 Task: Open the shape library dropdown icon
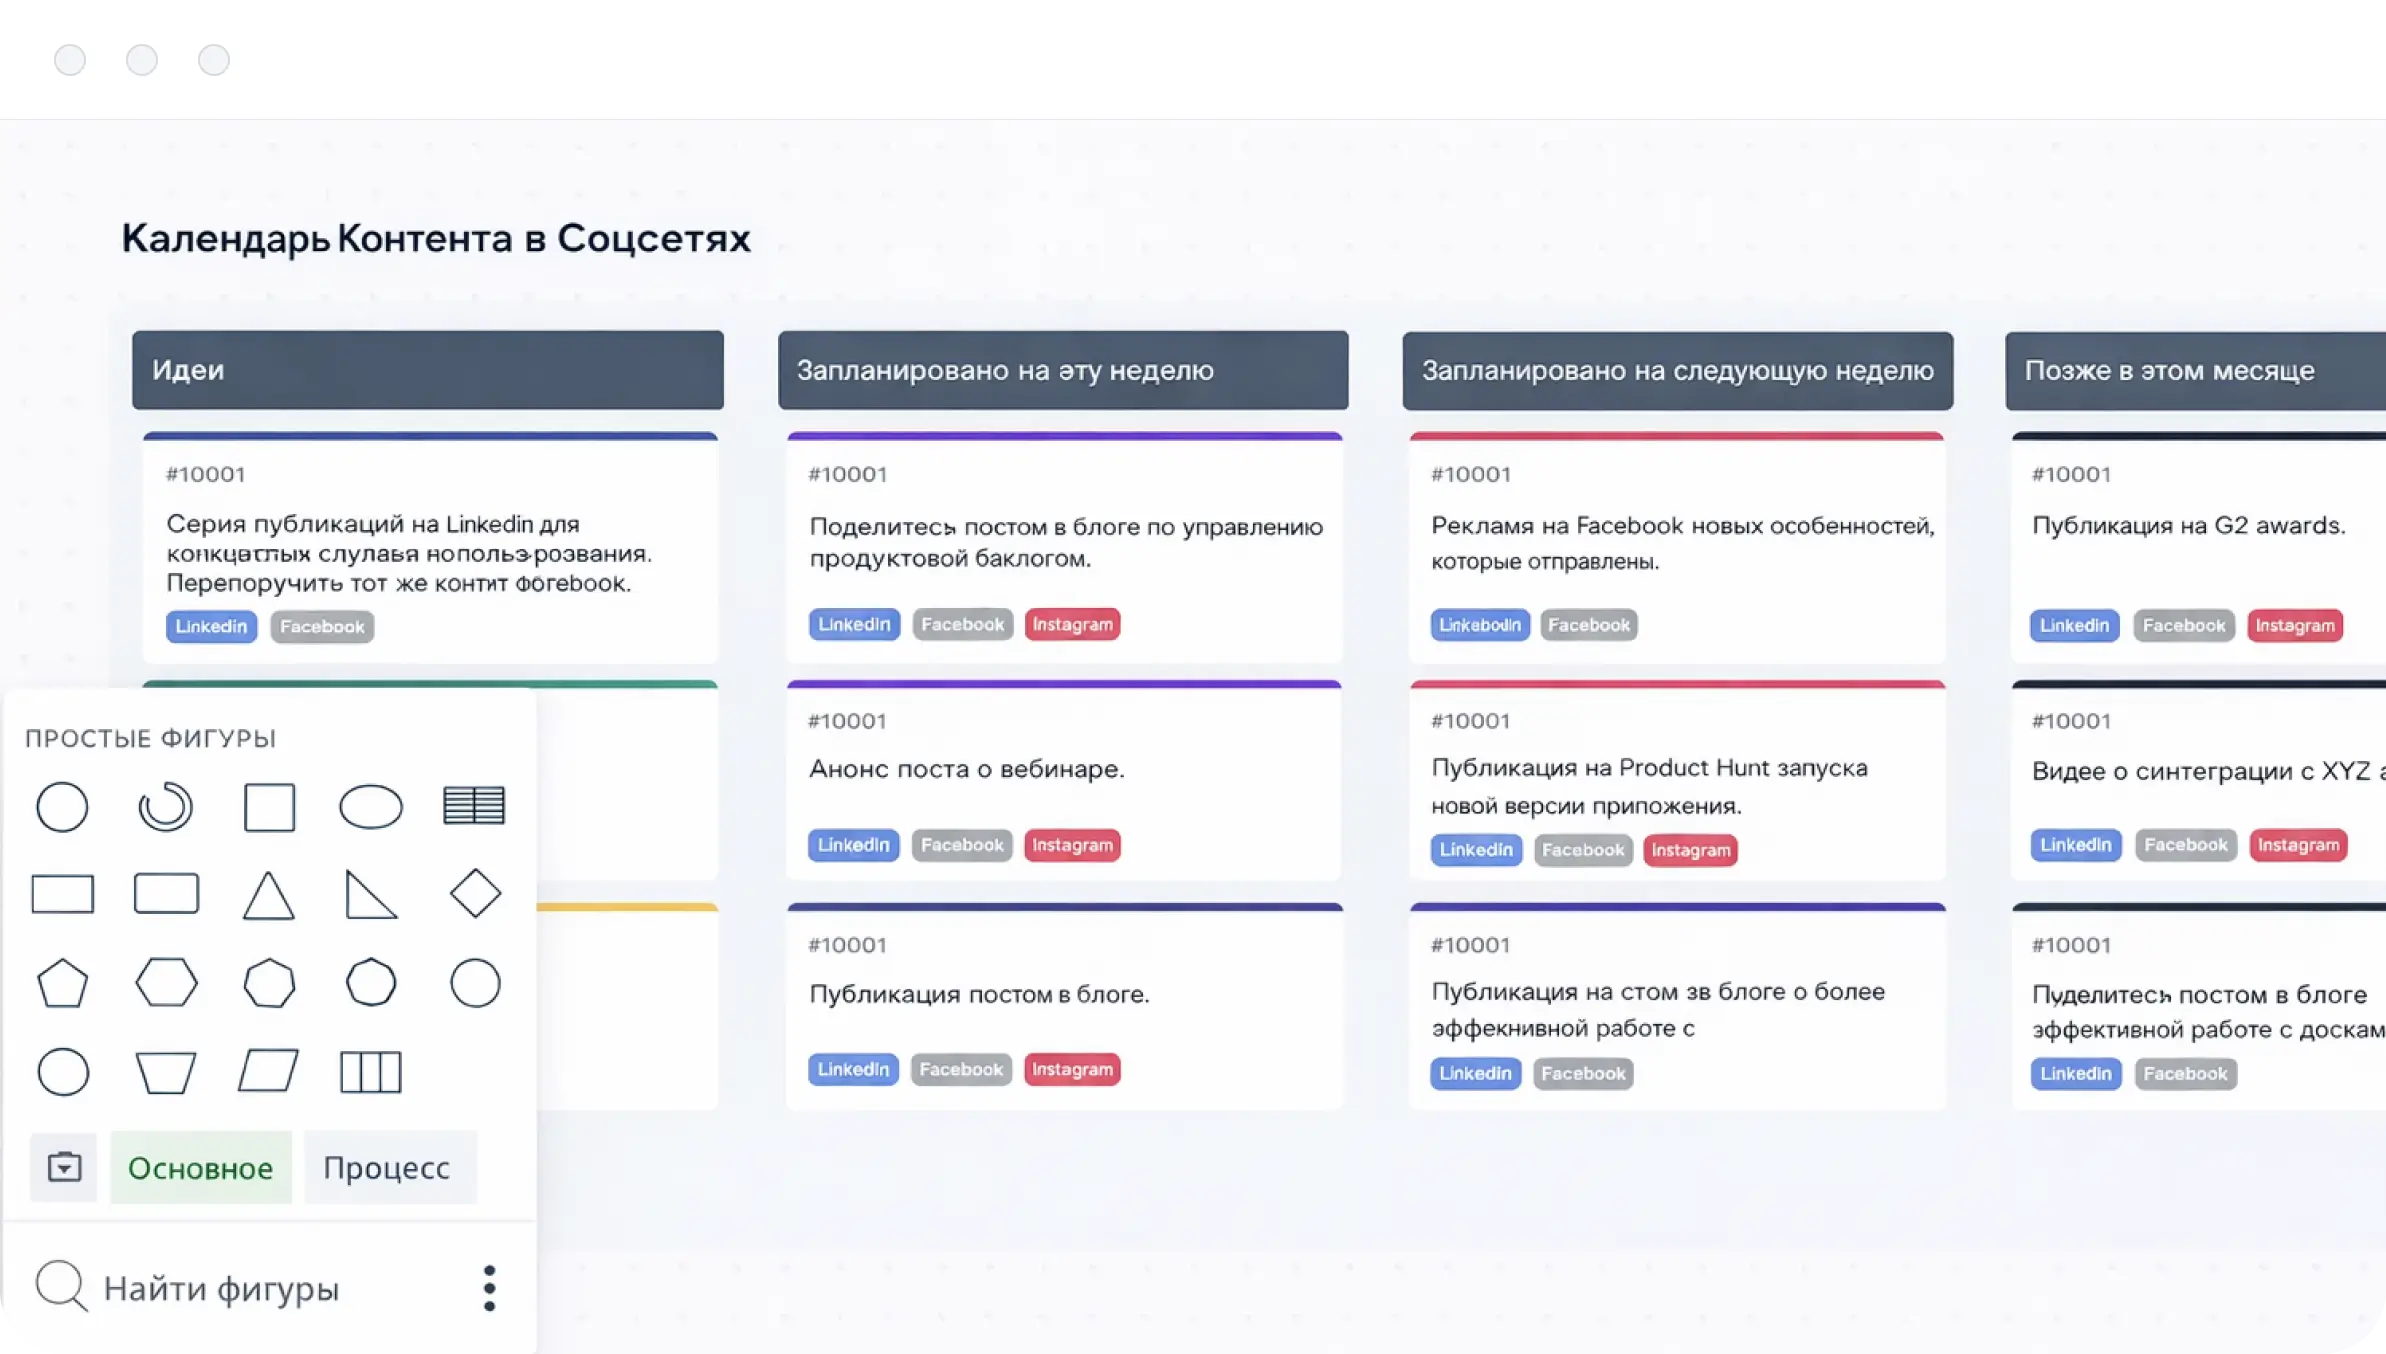[64, 1167]
